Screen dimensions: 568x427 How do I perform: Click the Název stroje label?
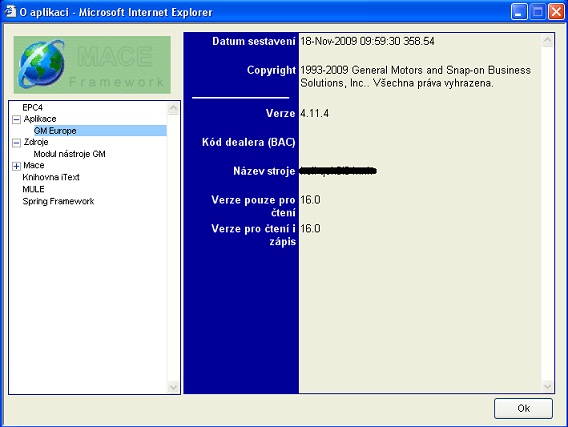[x=264, y=171]
